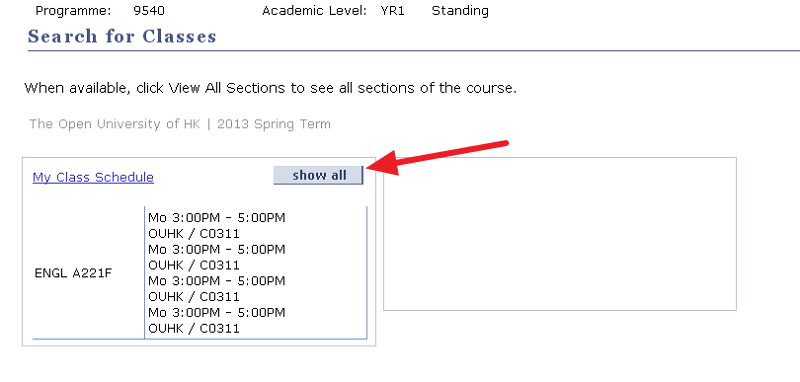Select the second OUHK / C0311 location line
Viewport: 800px width, 382px height.
pos(194,265)
